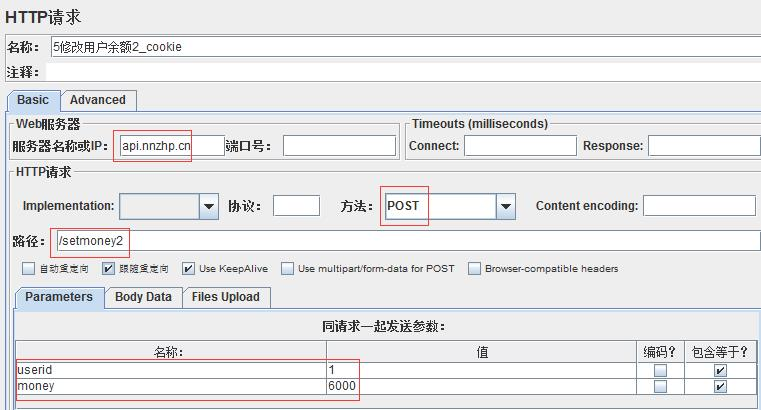Click the 端口号 port number field
The image size is (761, 410).
coord(339,146)
